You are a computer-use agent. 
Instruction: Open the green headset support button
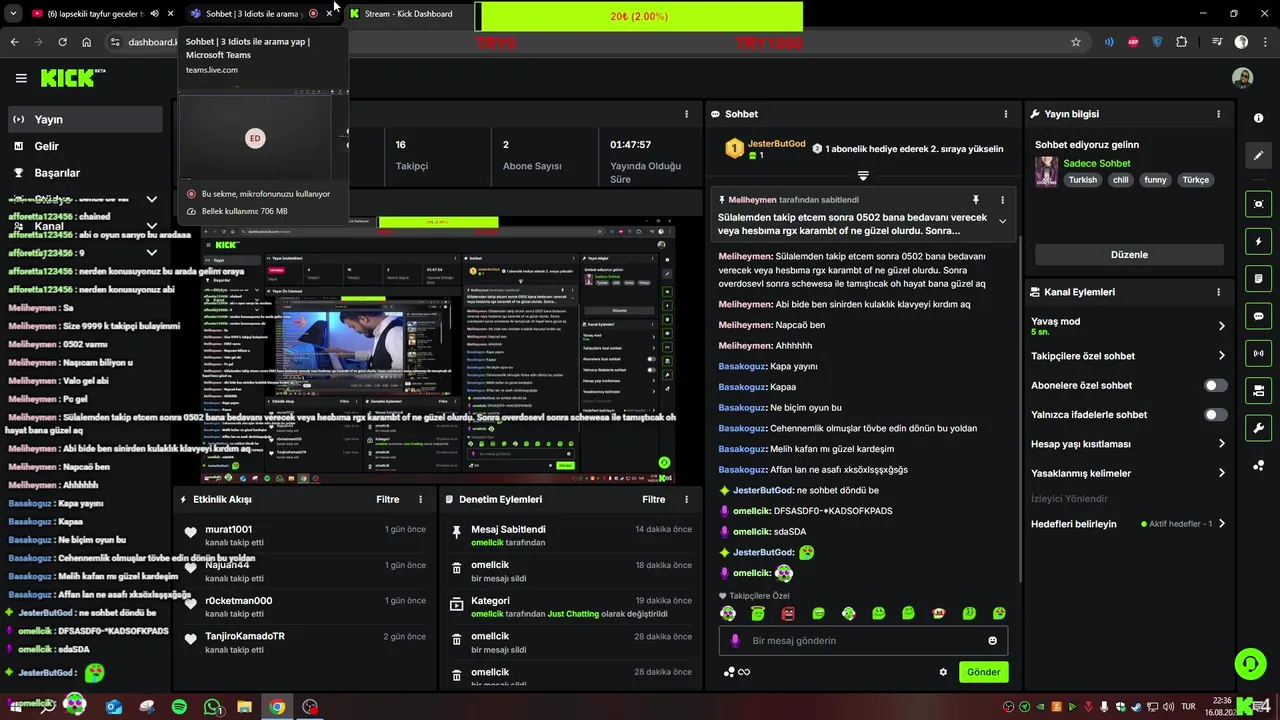pos(1249,663)
